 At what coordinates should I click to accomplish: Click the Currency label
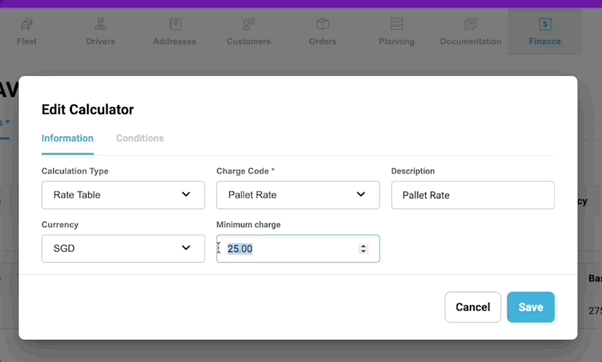point(60,225)
